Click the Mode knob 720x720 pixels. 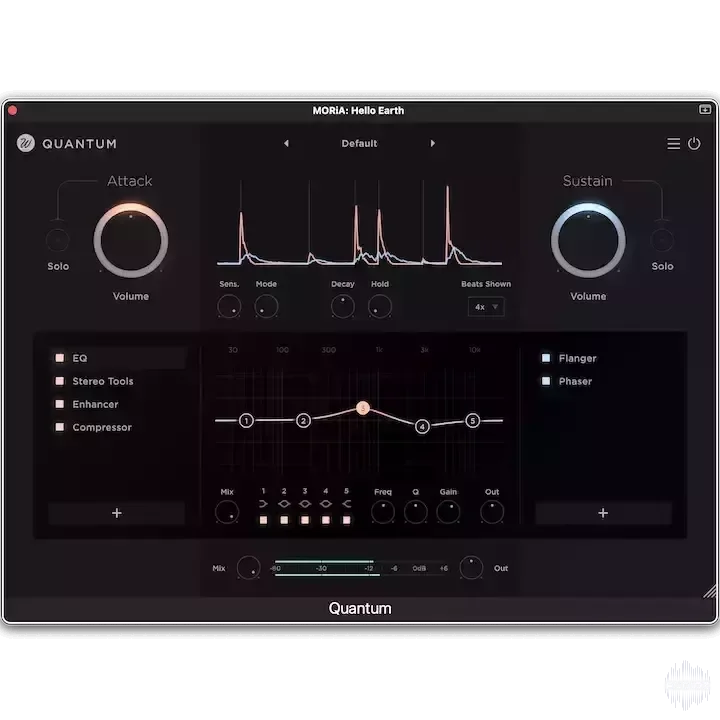(x=266, y=306)
